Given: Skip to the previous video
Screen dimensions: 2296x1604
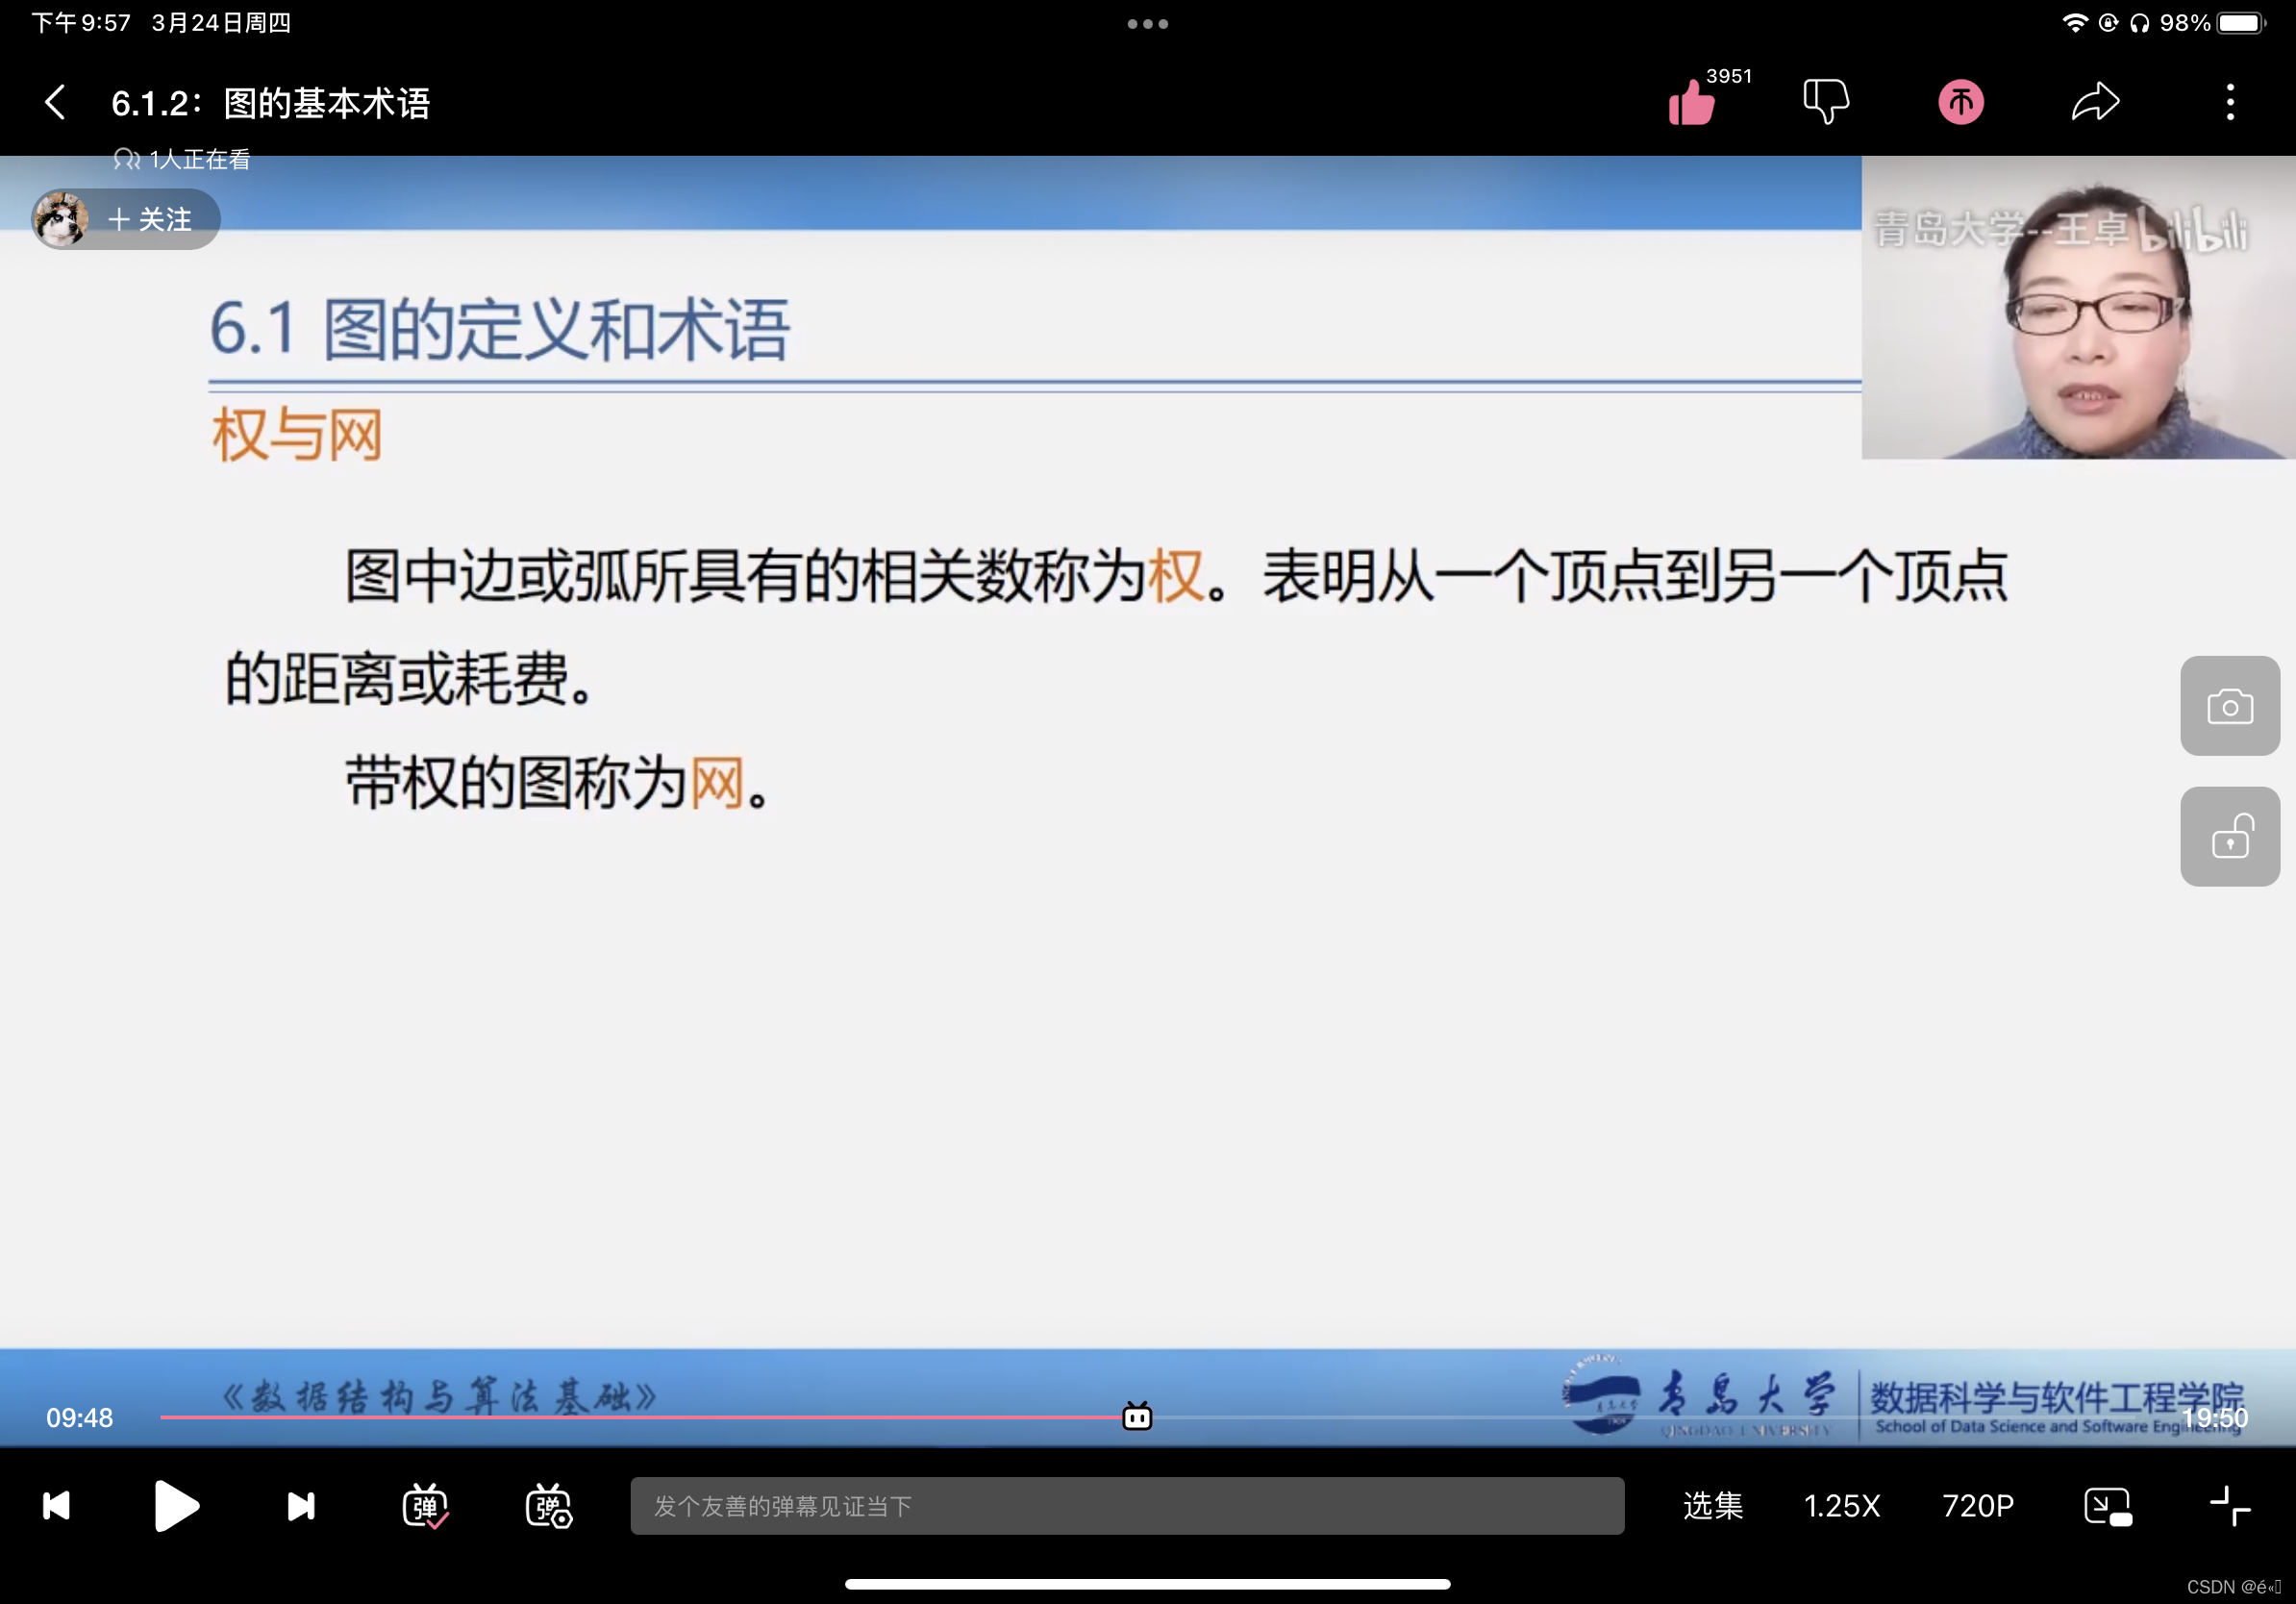Looking at the screenshot, I should pyautogui.click(x=57, y=1505).
